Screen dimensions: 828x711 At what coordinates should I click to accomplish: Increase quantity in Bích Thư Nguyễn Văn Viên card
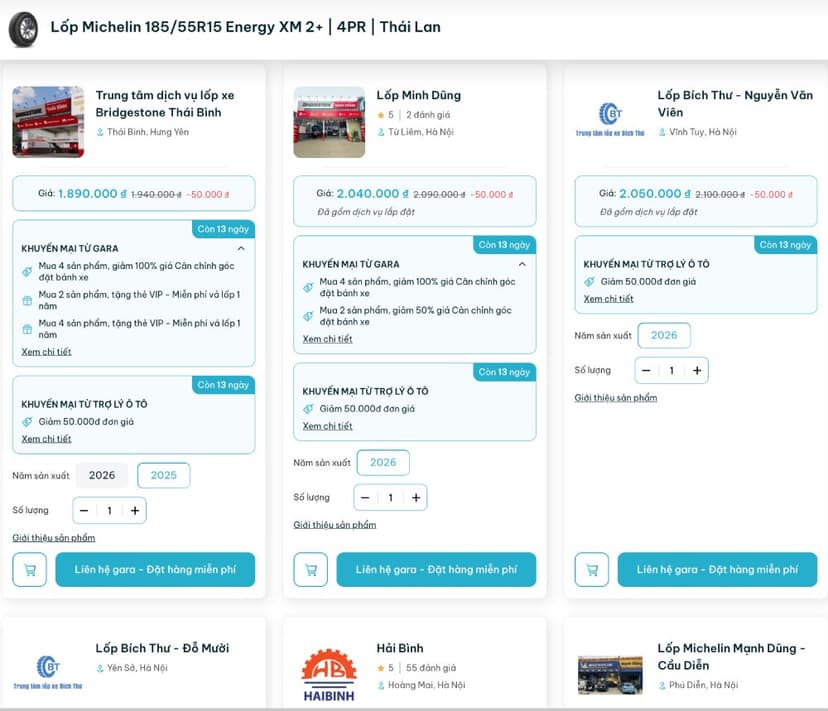click(x=697, y=370)
